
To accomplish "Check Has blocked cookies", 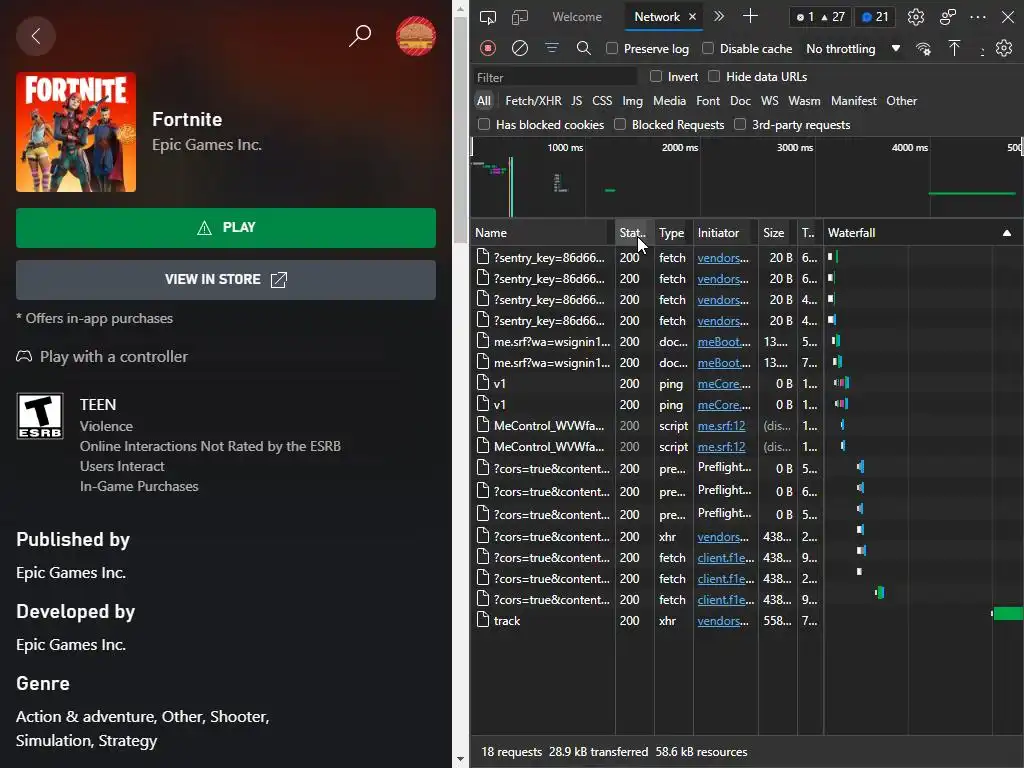I will point(484,125).
